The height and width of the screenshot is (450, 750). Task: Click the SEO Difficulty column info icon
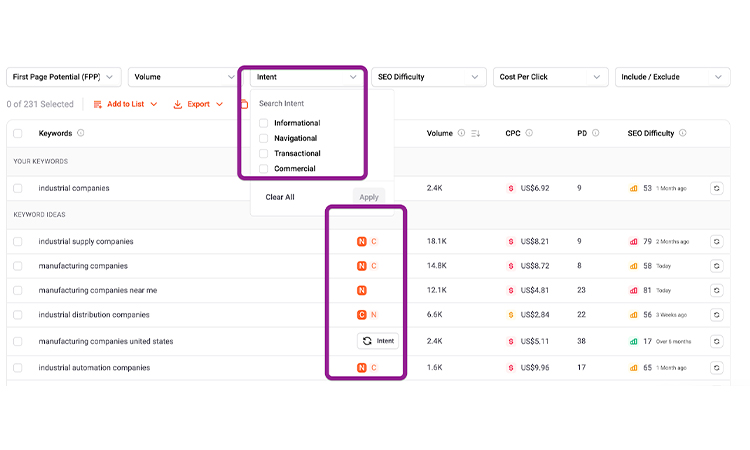pyautogui.click(x=683, y=133)
